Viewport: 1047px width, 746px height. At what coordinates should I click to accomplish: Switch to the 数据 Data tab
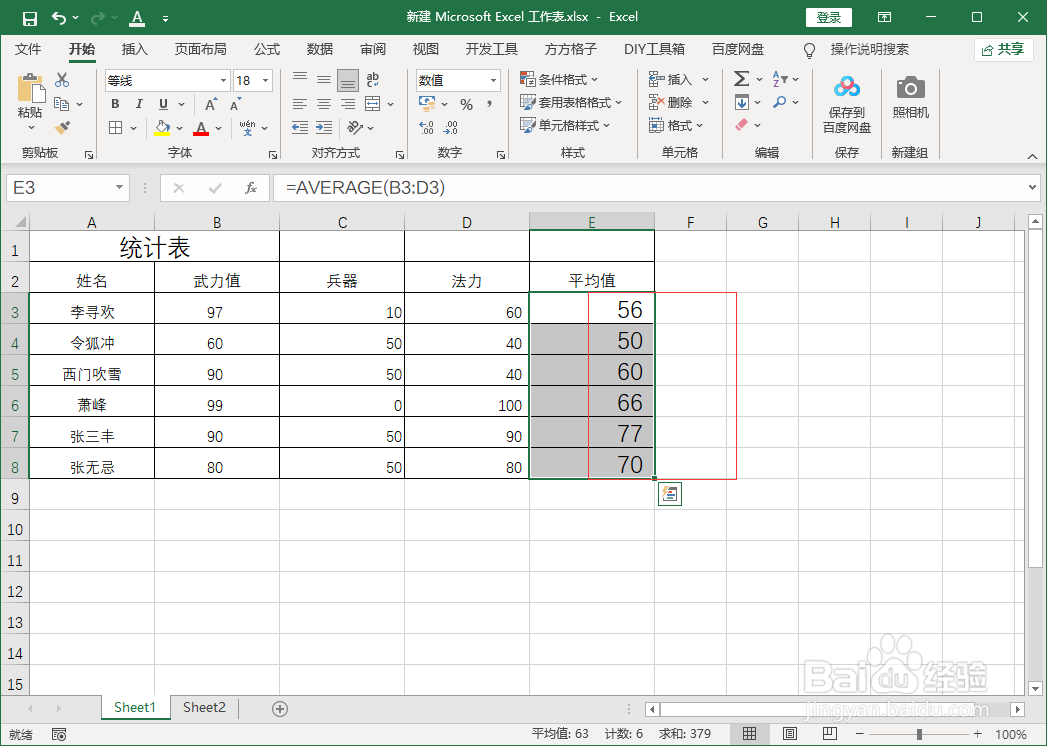tap(320, 49)
